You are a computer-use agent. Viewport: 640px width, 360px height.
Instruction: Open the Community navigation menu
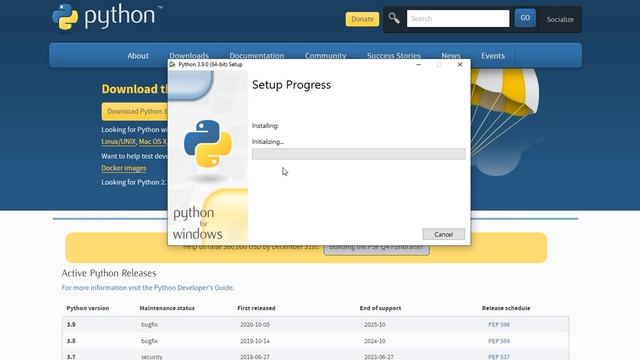coord(325,55)
